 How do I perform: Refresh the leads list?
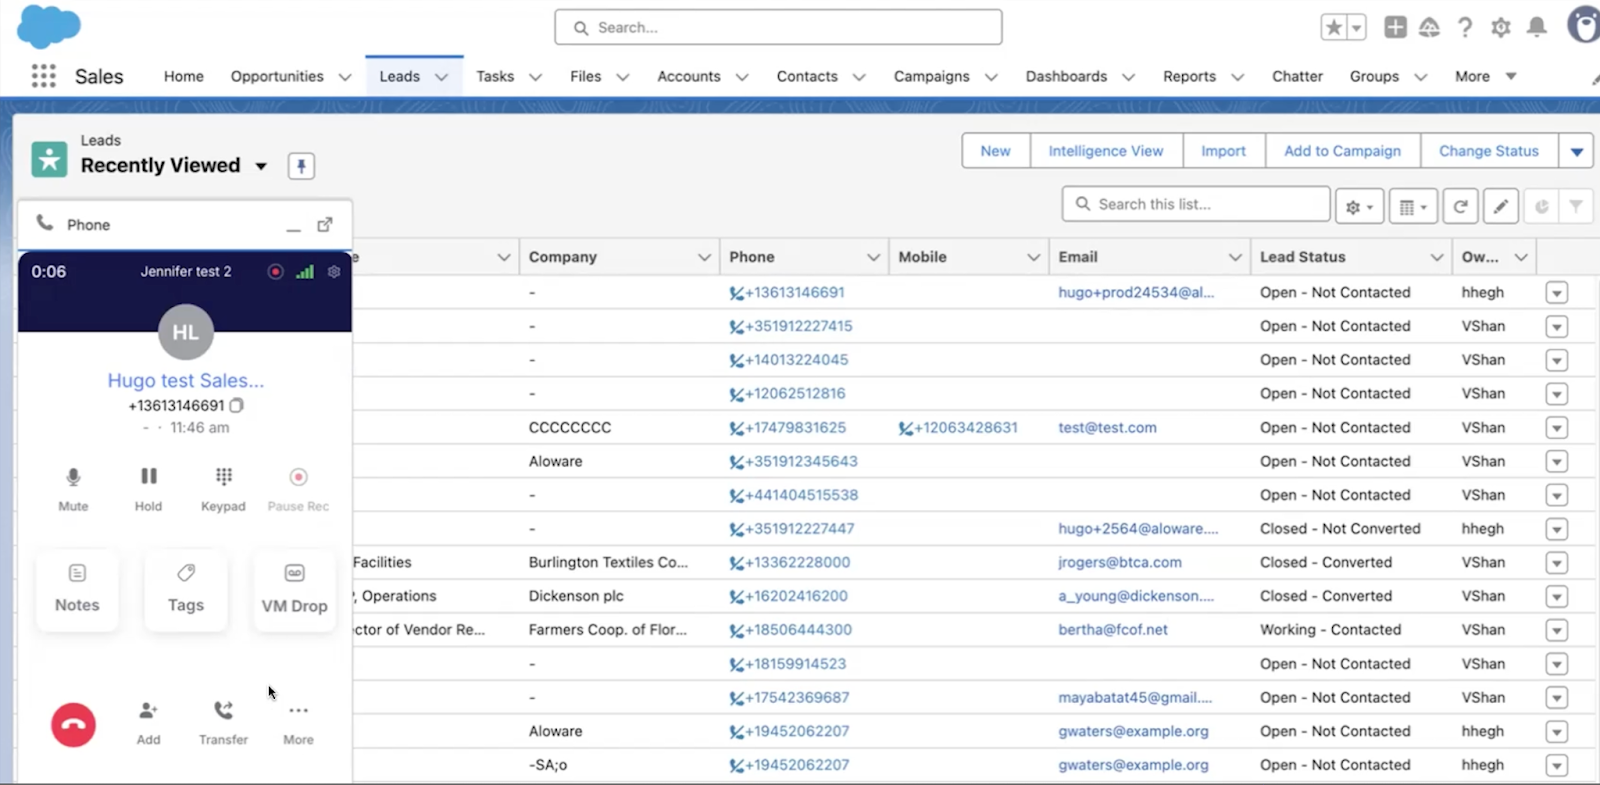(x=1460, y=206)
